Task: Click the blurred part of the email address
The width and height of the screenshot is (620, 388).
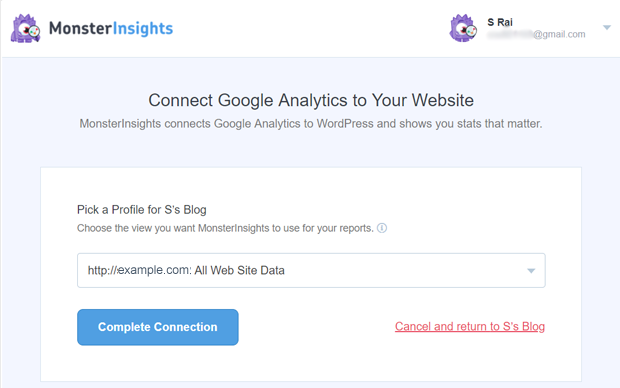Action: (x=510, y=34)
